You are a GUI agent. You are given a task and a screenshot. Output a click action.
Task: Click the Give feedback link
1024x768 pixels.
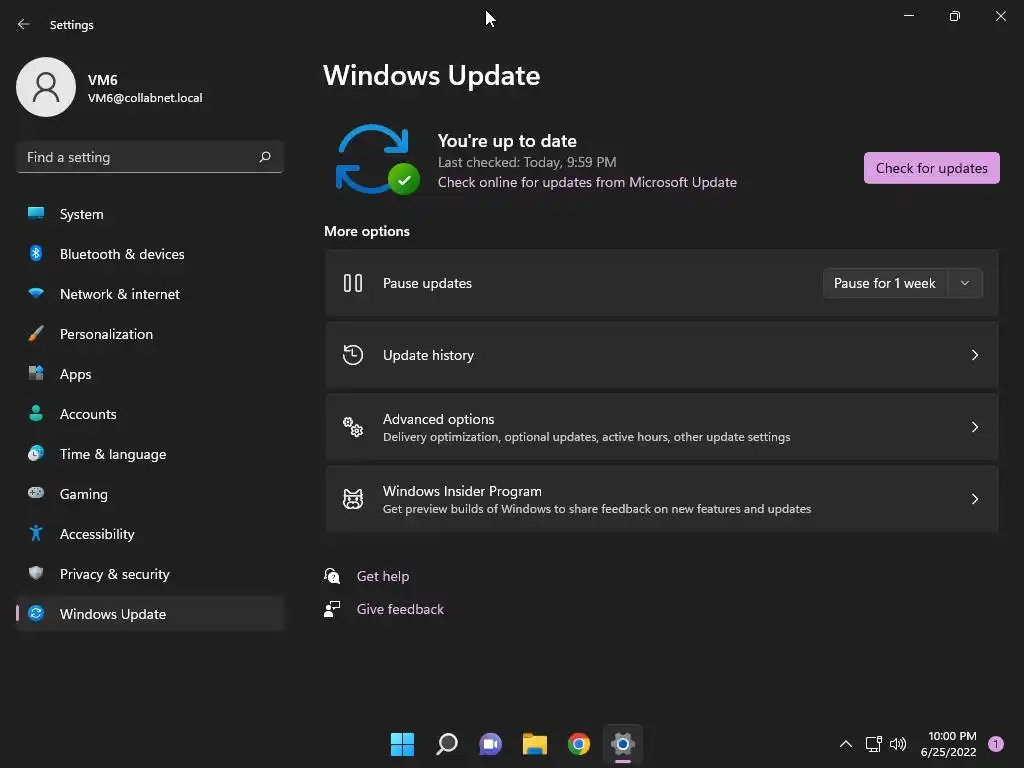(x=400, y=609)
